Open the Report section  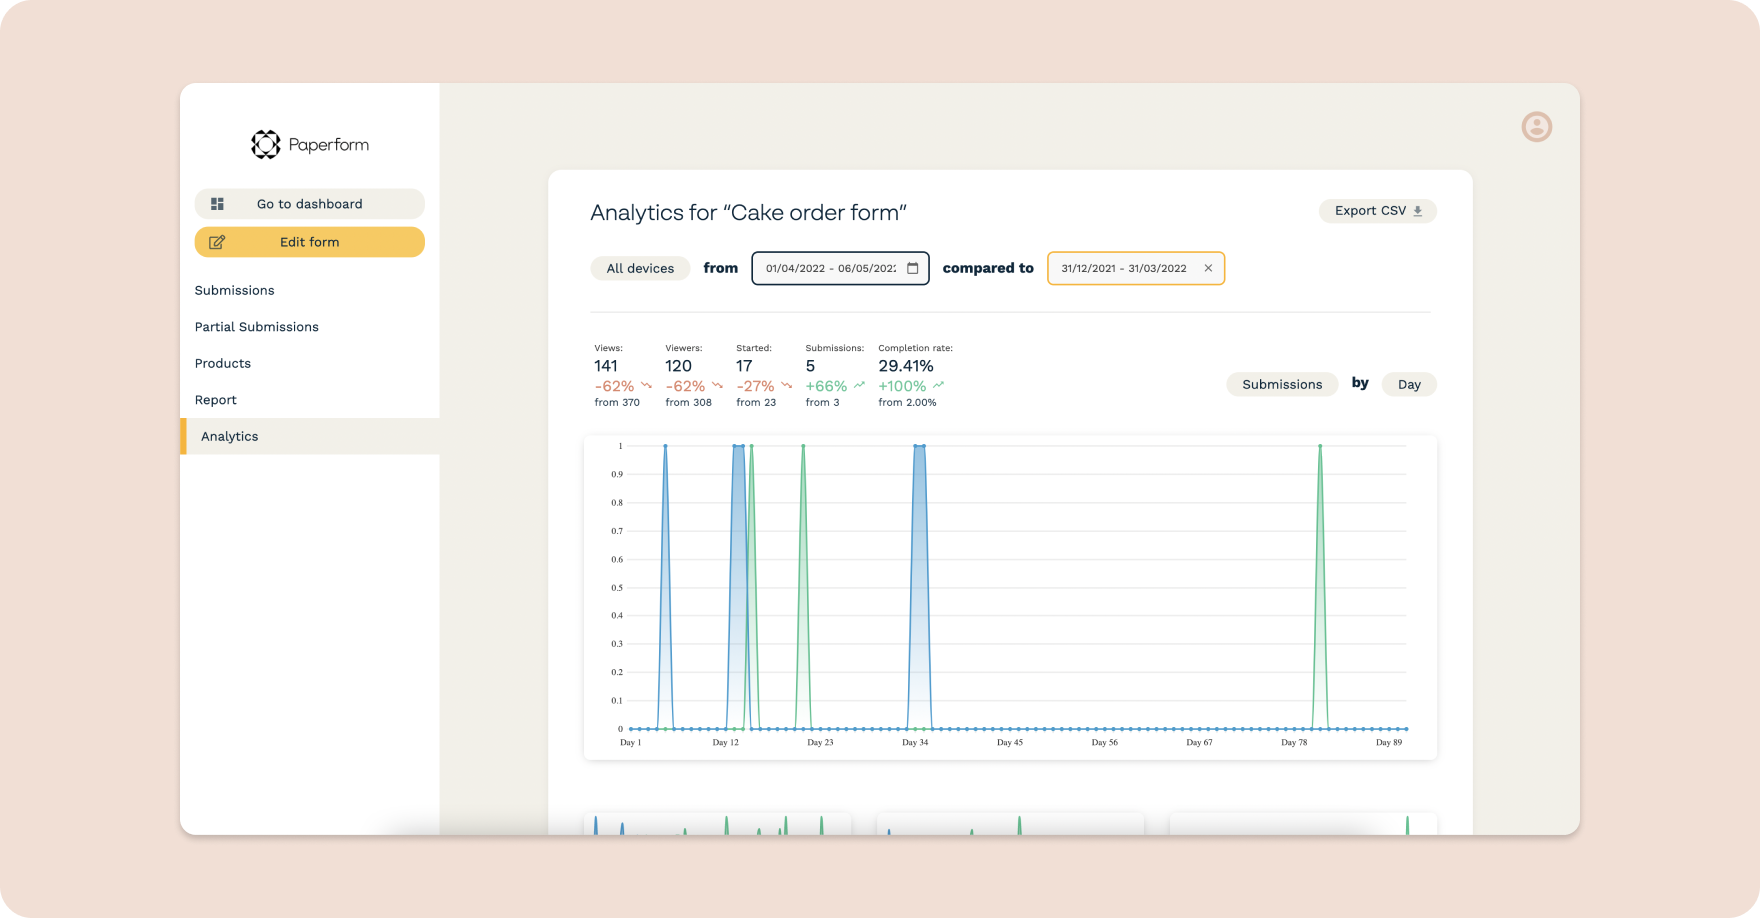click(x=215, y=400)
